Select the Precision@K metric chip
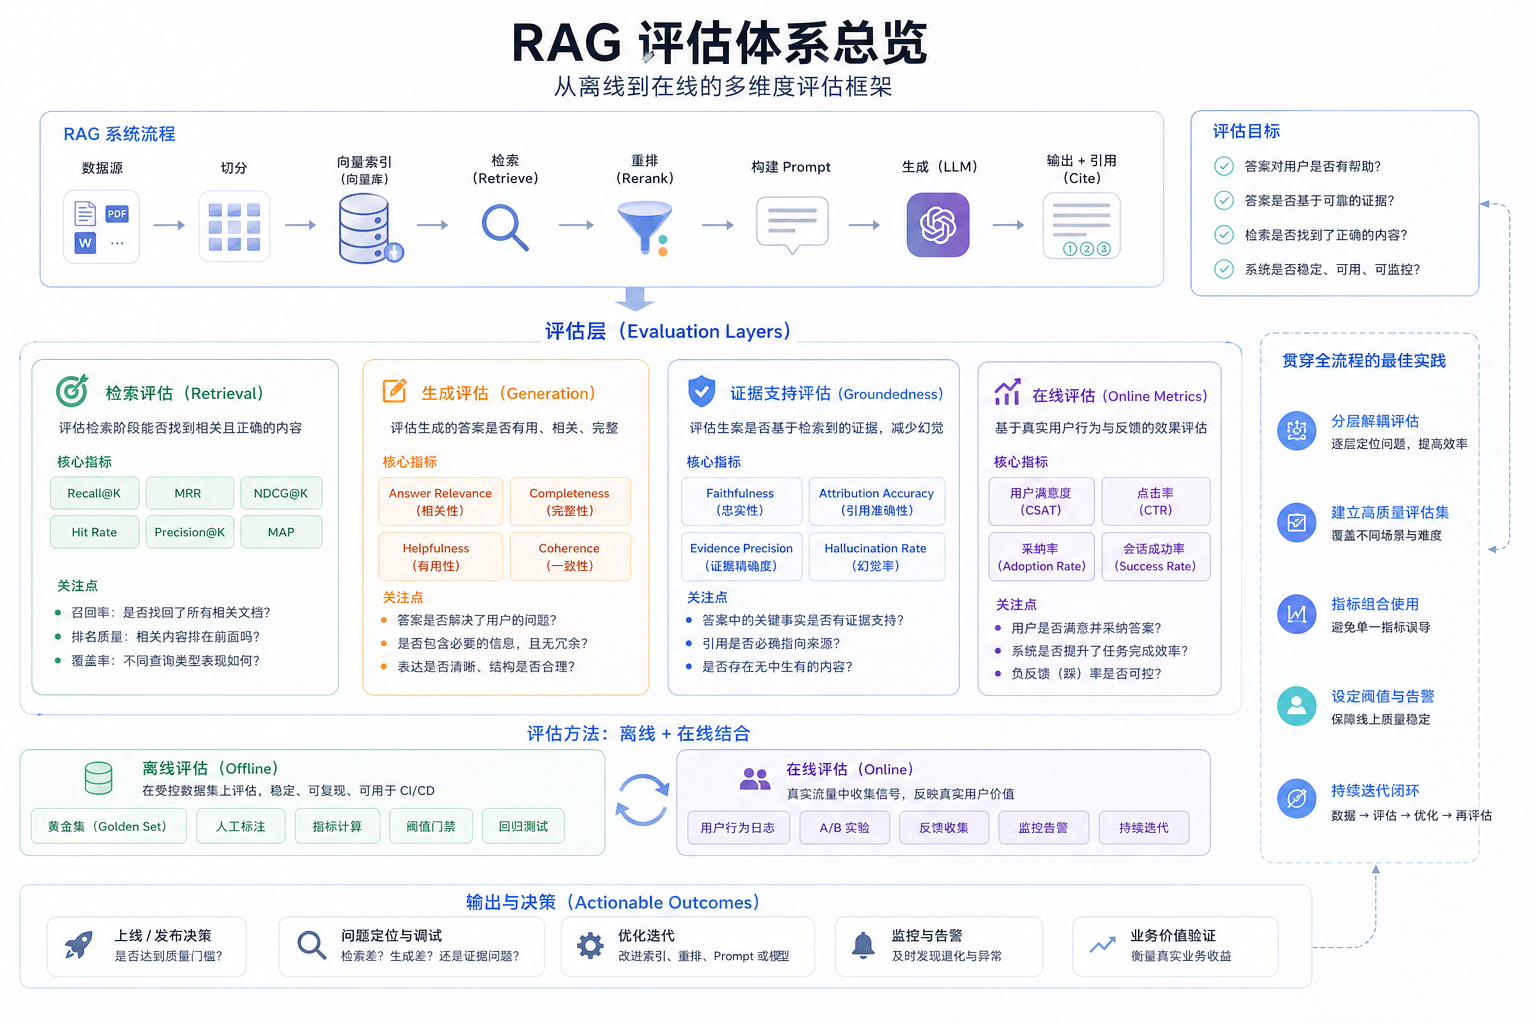Image resolution: width=1536 pixels, height=1024 pixels. click(190, 532)
